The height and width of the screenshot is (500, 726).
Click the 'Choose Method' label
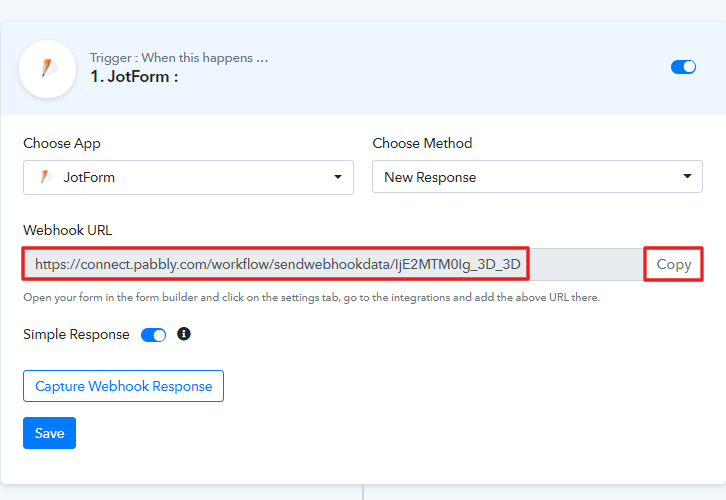click(x=422, y=143)
